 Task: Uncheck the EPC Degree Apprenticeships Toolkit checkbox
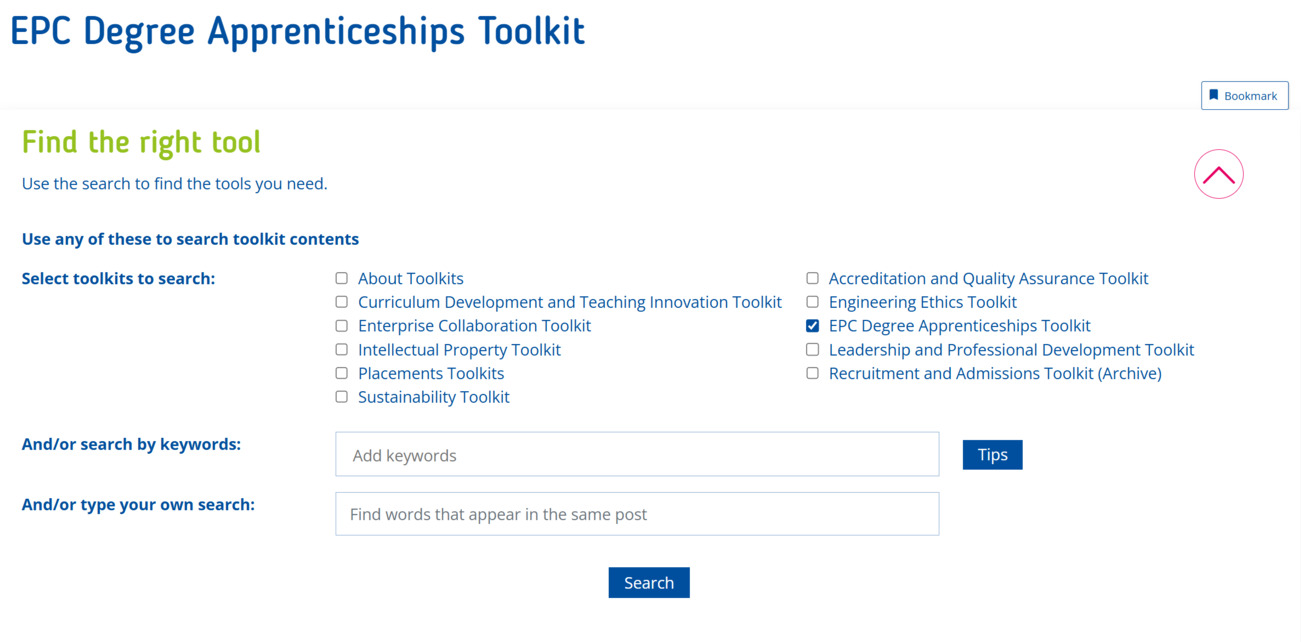(812, 325)
